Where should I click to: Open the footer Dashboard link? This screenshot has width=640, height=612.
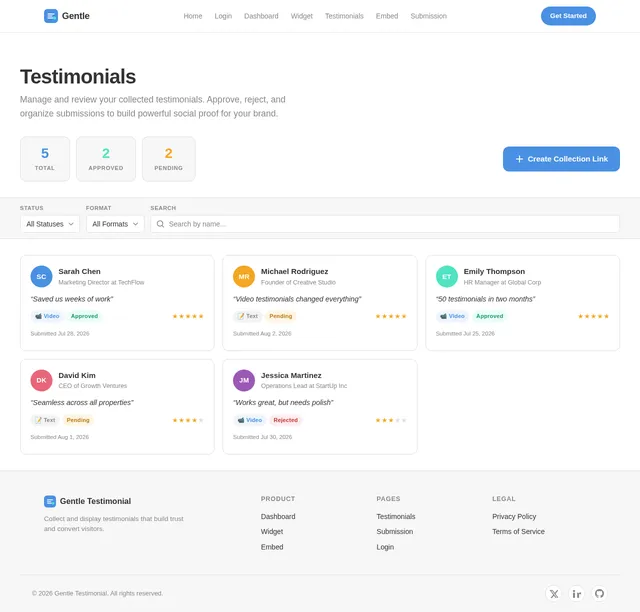click(x=278, y=516)
